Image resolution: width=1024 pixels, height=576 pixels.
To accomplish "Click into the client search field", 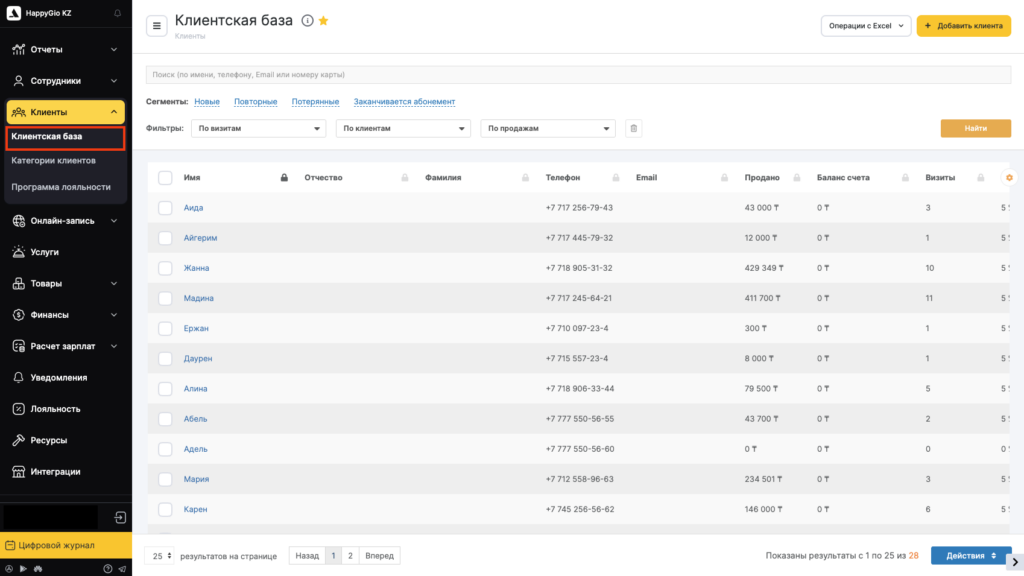I will click(x=577, y=75).
